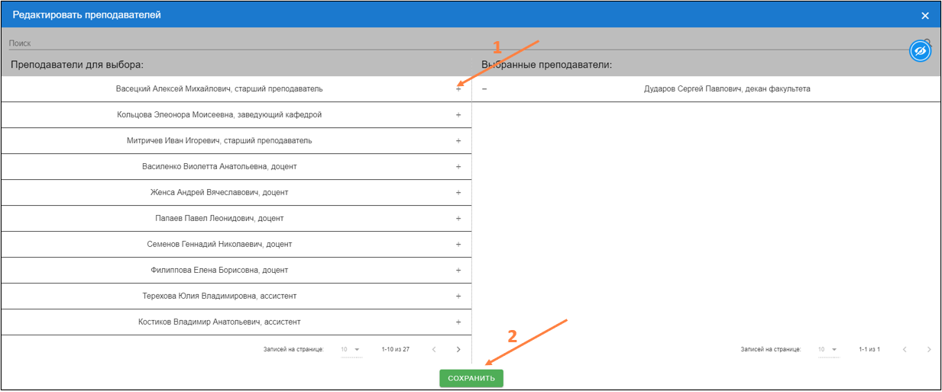Select row Василенко Виолетта Анатольевна, доцент

236,166
